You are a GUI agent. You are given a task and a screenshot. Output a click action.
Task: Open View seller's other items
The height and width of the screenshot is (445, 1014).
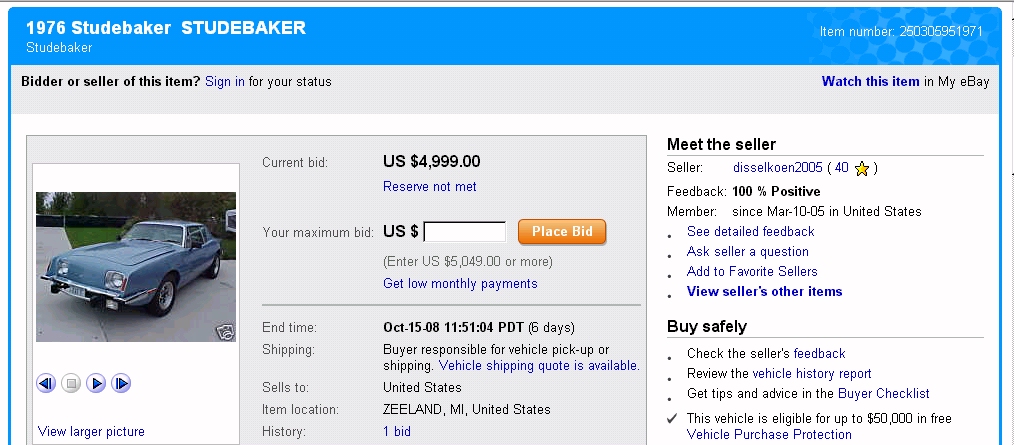(x=764, y=291)
